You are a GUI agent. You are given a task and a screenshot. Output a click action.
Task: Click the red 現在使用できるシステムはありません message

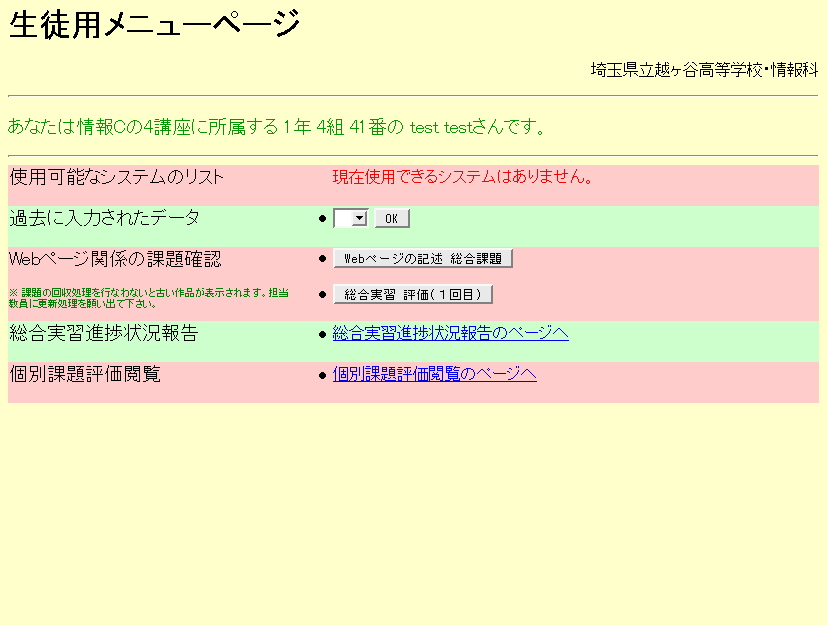[x=463, y=177]
